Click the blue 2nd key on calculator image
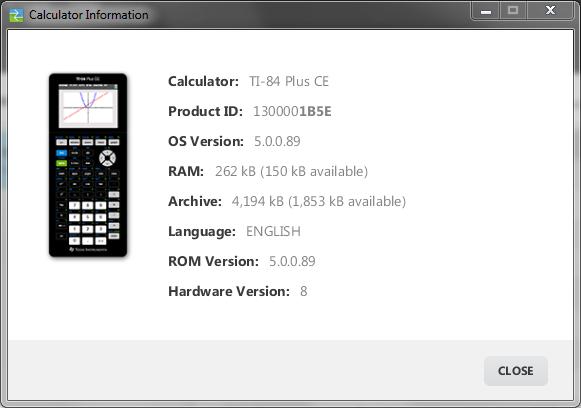The image size is (581, 408). pos(62,153)
